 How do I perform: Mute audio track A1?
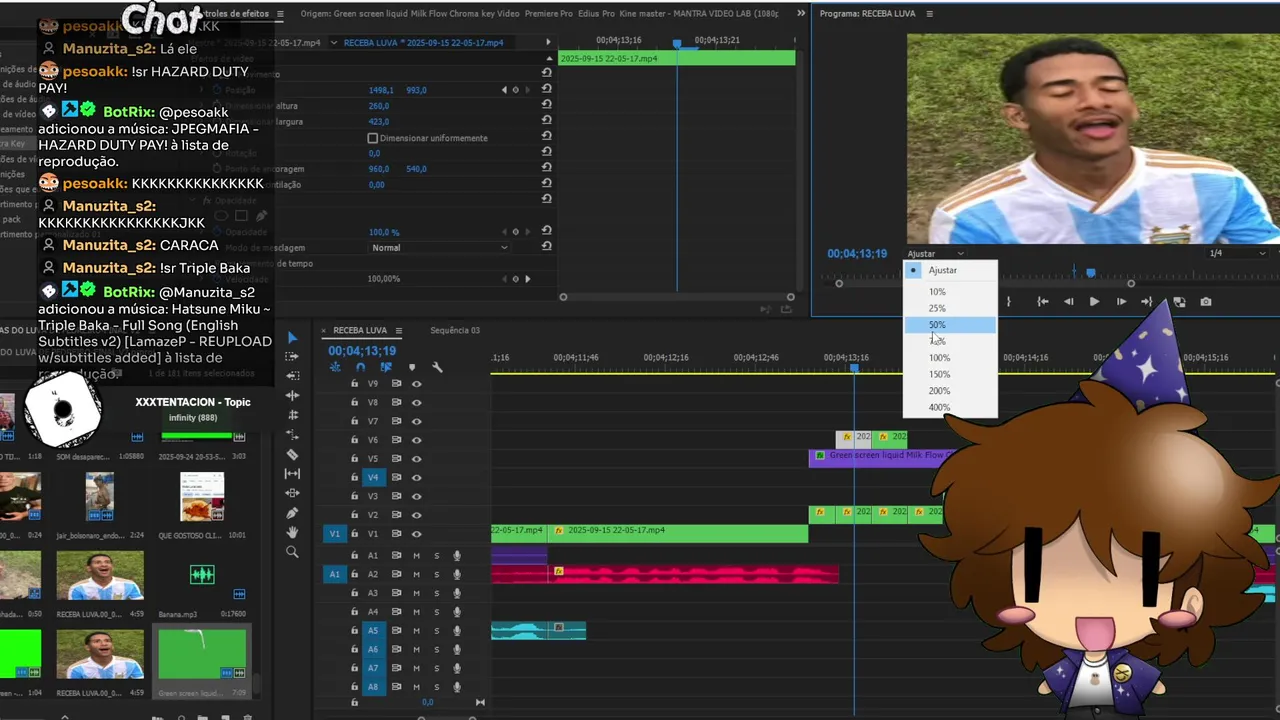pyautogui.click(x=416, y=555)
